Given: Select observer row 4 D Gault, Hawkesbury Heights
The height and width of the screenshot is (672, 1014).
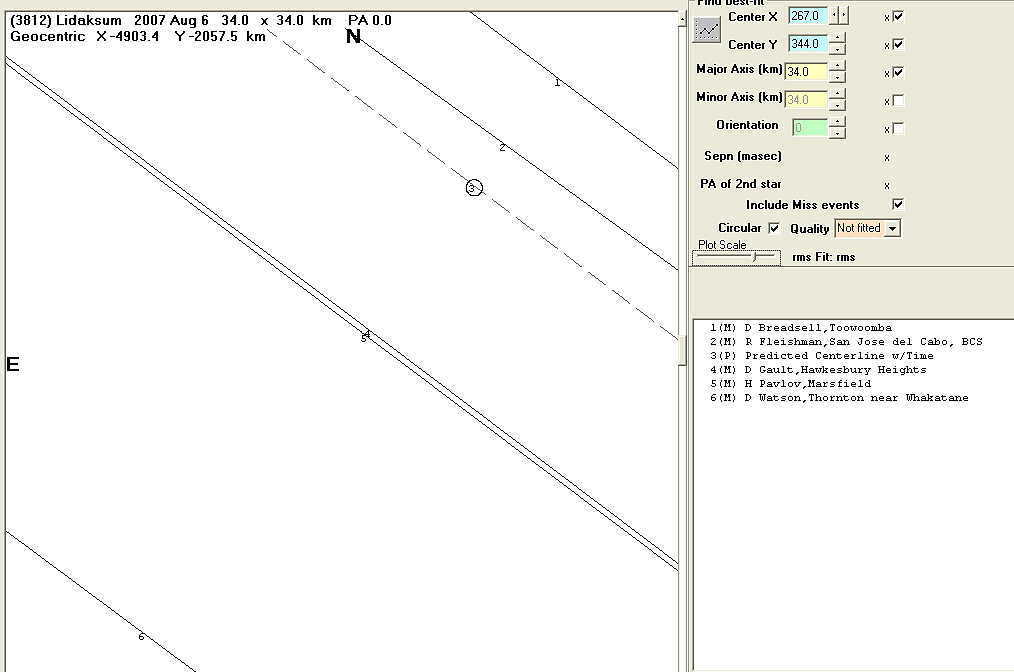Looking at the screenshot, I should 818,370.
